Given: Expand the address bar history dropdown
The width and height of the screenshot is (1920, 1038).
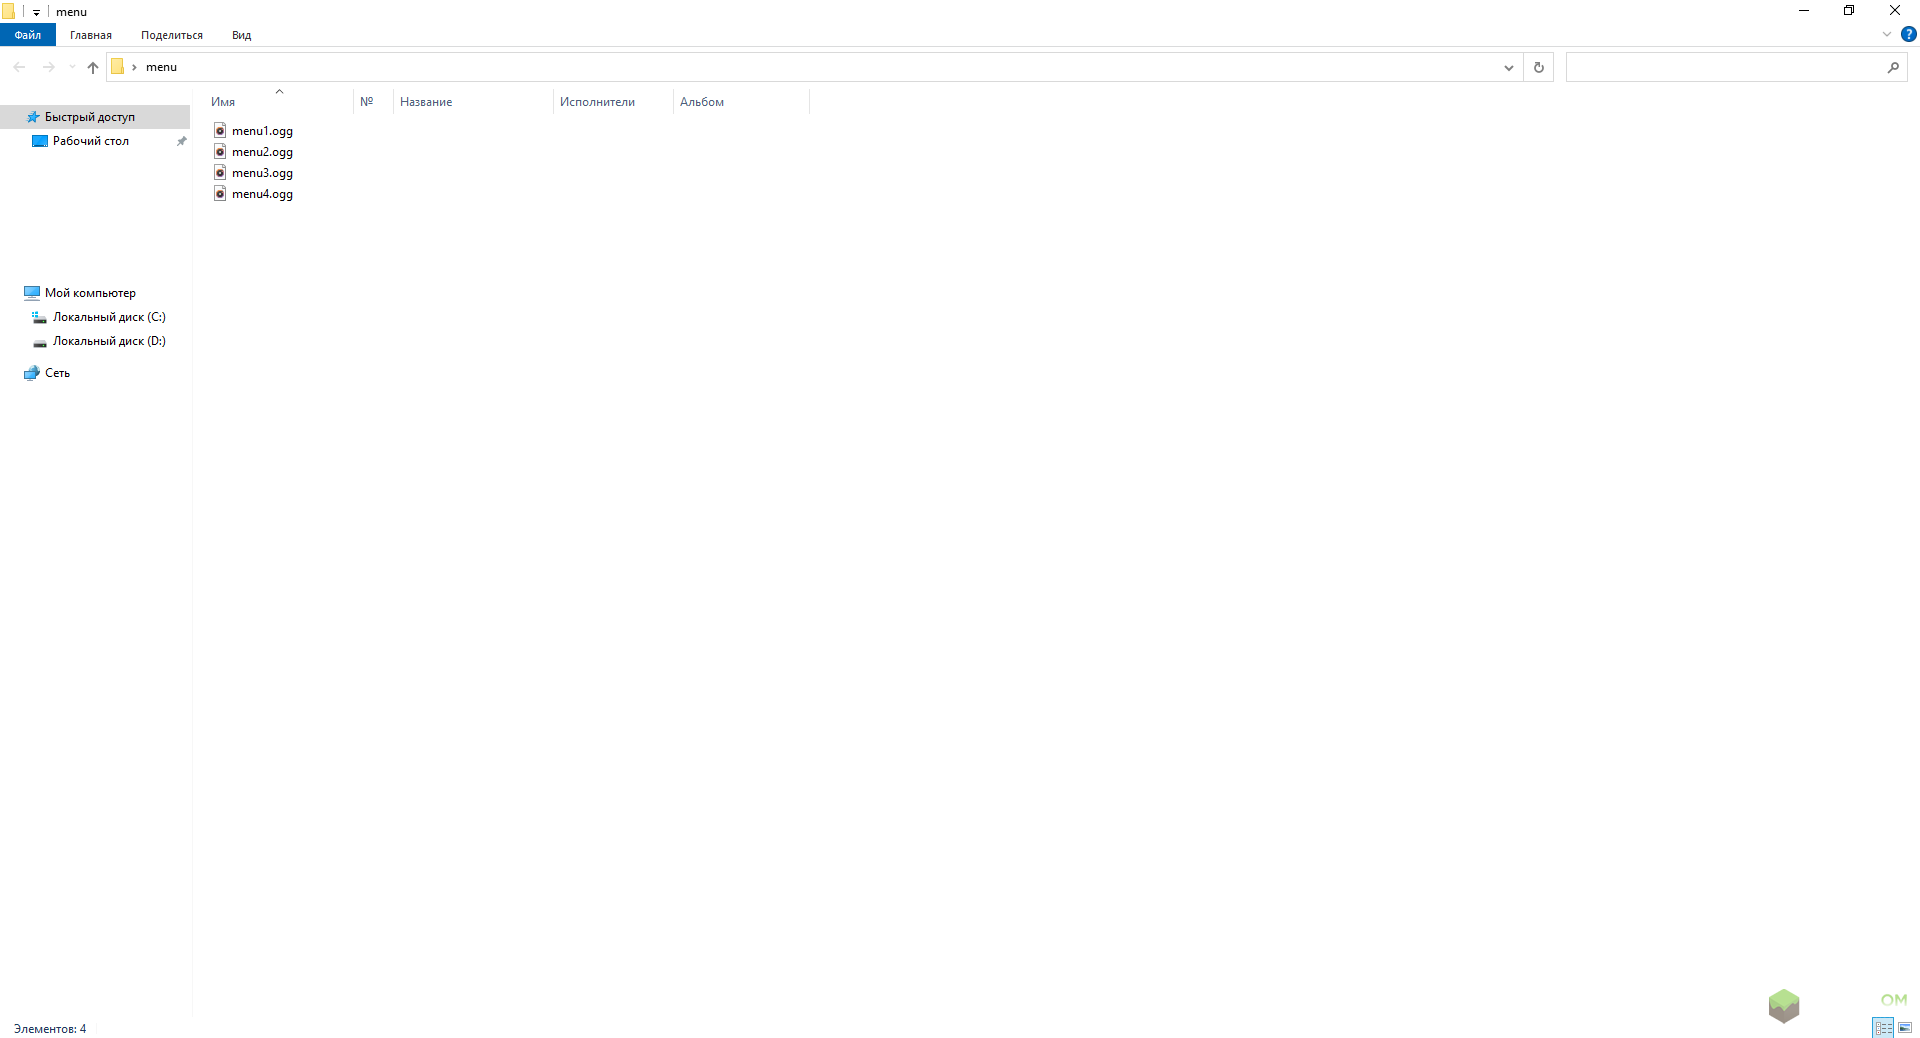Looking at the screenshot, I should click(x=1509, y=67).
